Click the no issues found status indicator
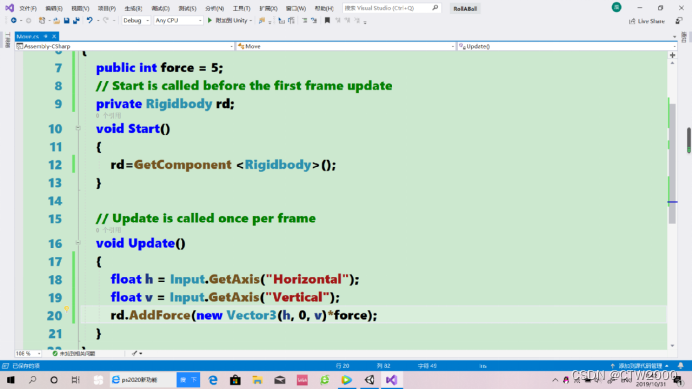Viewport: 693px width, 390px height. pos(74,353)
